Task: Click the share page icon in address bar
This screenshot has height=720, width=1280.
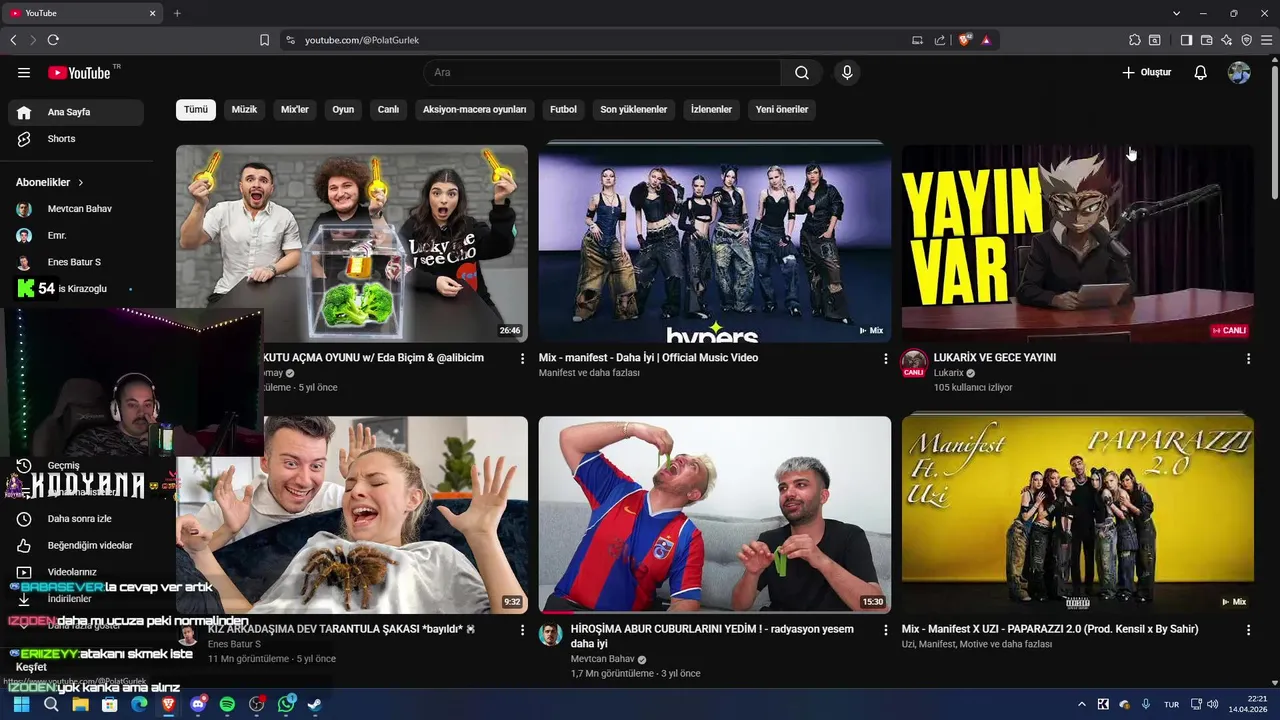Action: coord(940,40)
